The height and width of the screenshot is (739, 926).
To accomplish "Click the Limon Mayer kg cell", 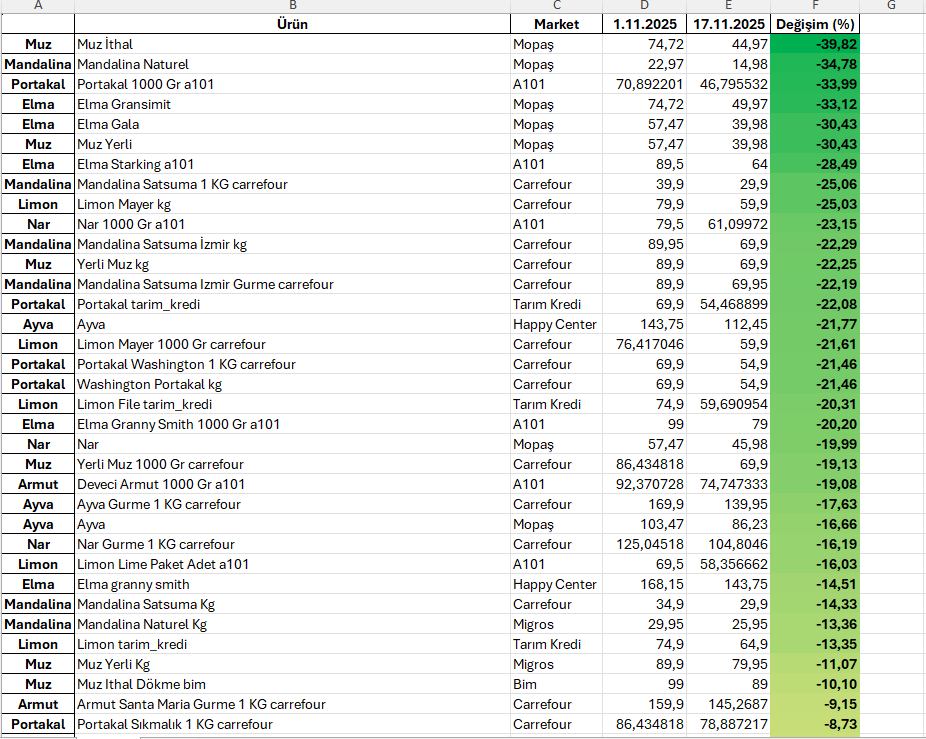I will click(292, 204).
